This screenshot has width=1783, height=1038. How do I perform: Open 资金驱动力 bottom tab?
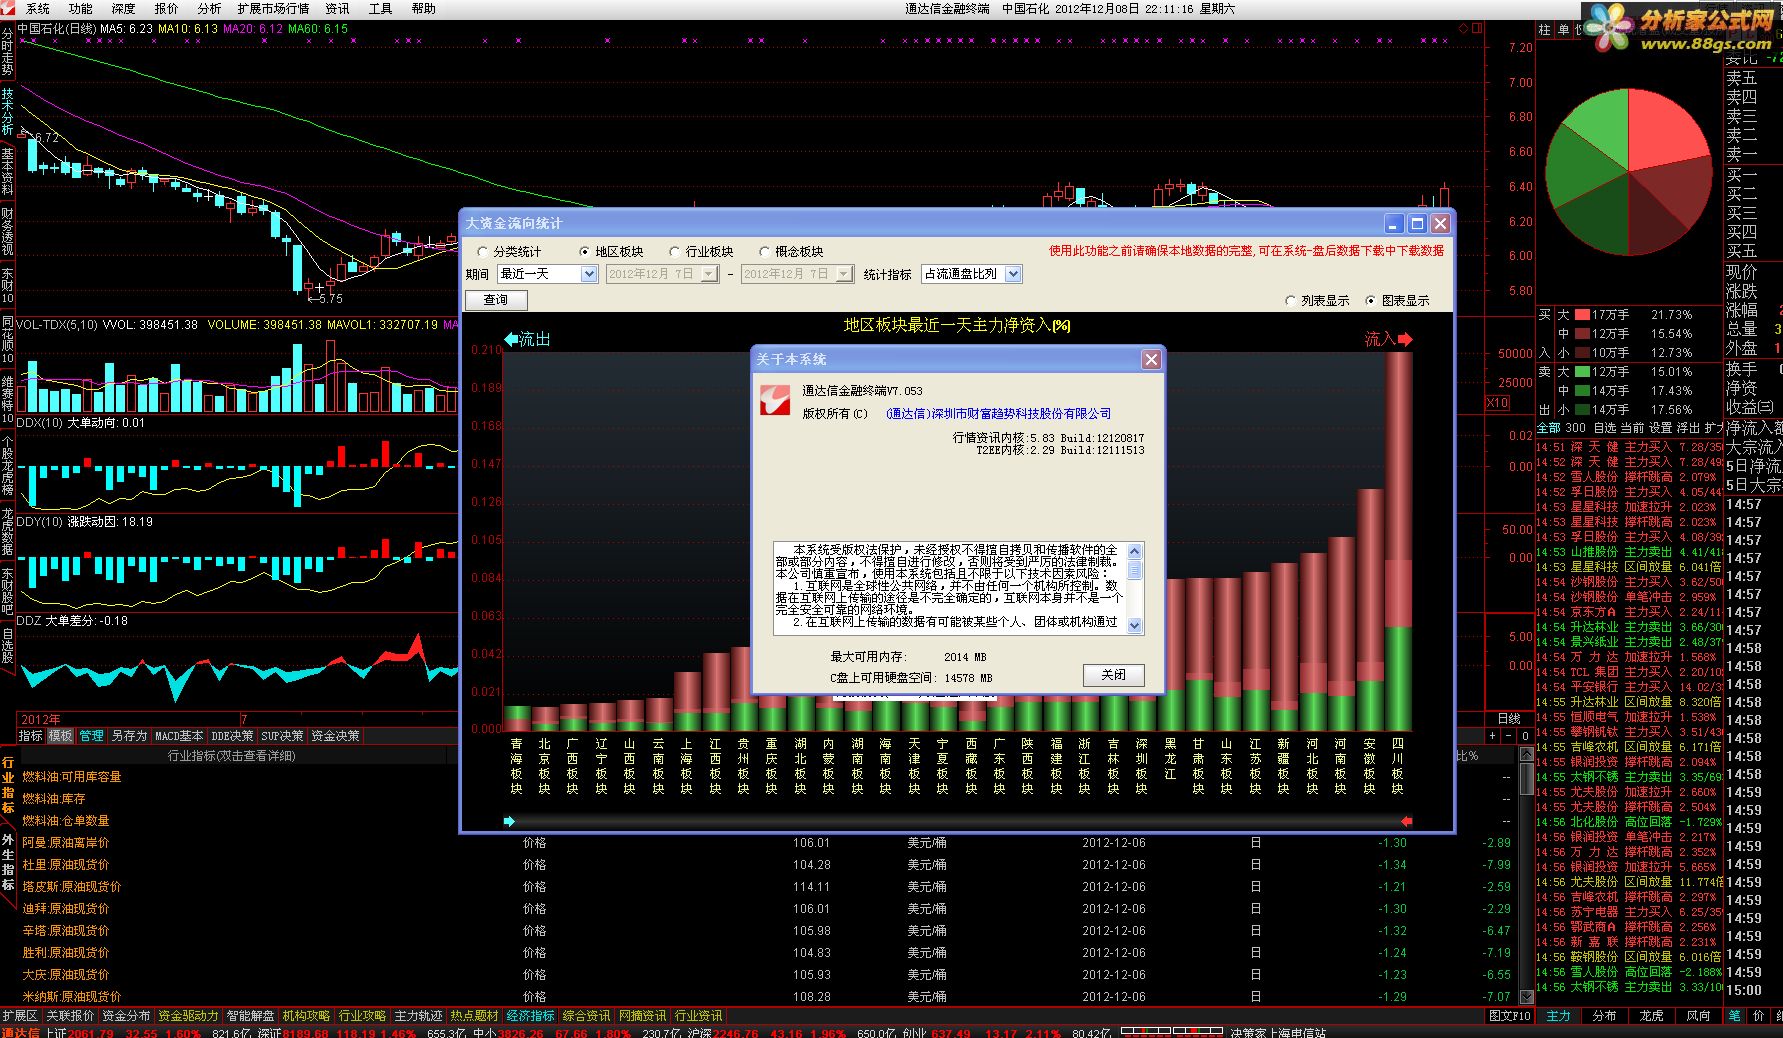188,1015
